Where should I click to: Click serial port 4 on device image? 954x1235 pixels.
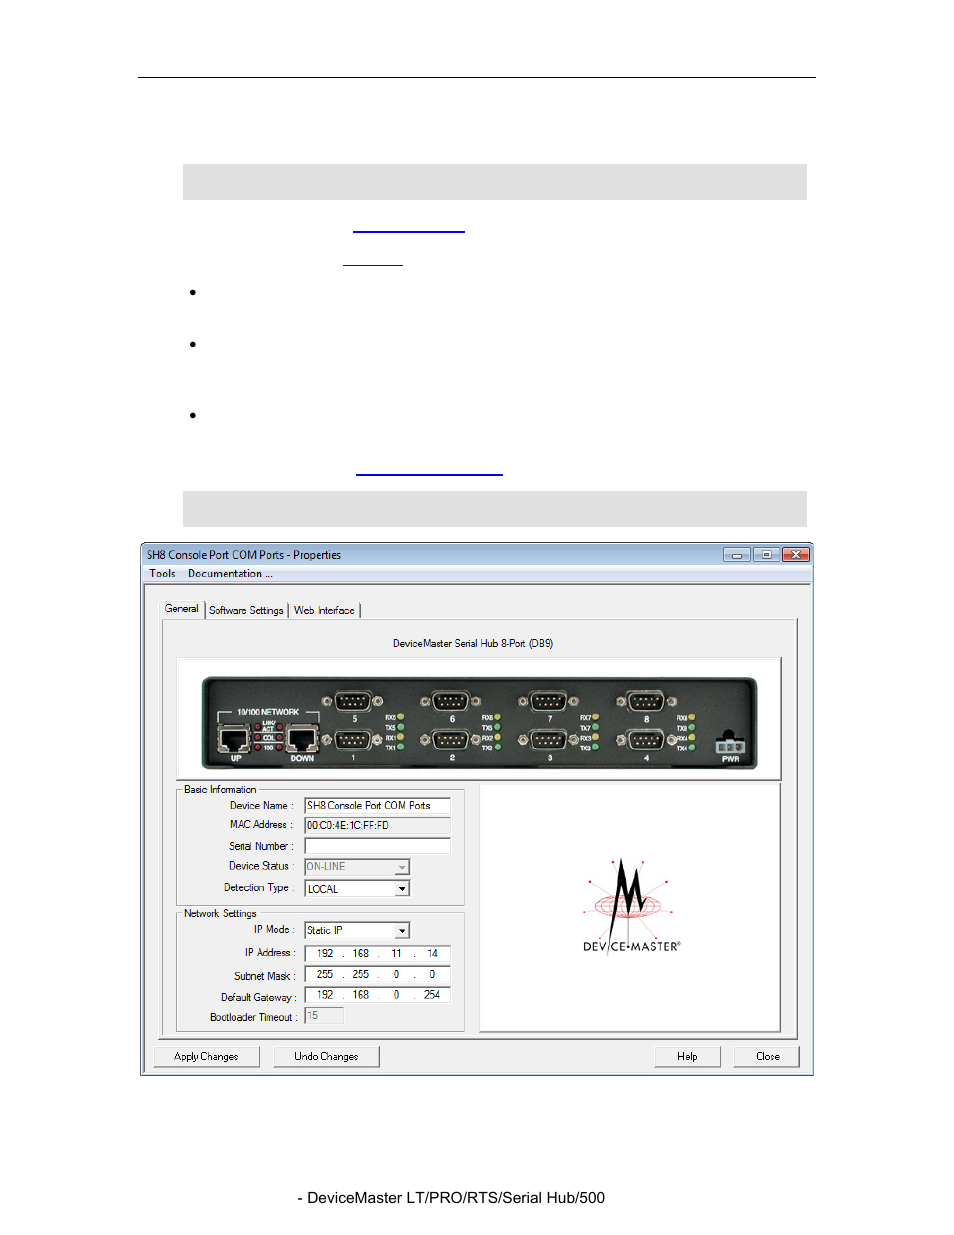[x=646, y=741]
